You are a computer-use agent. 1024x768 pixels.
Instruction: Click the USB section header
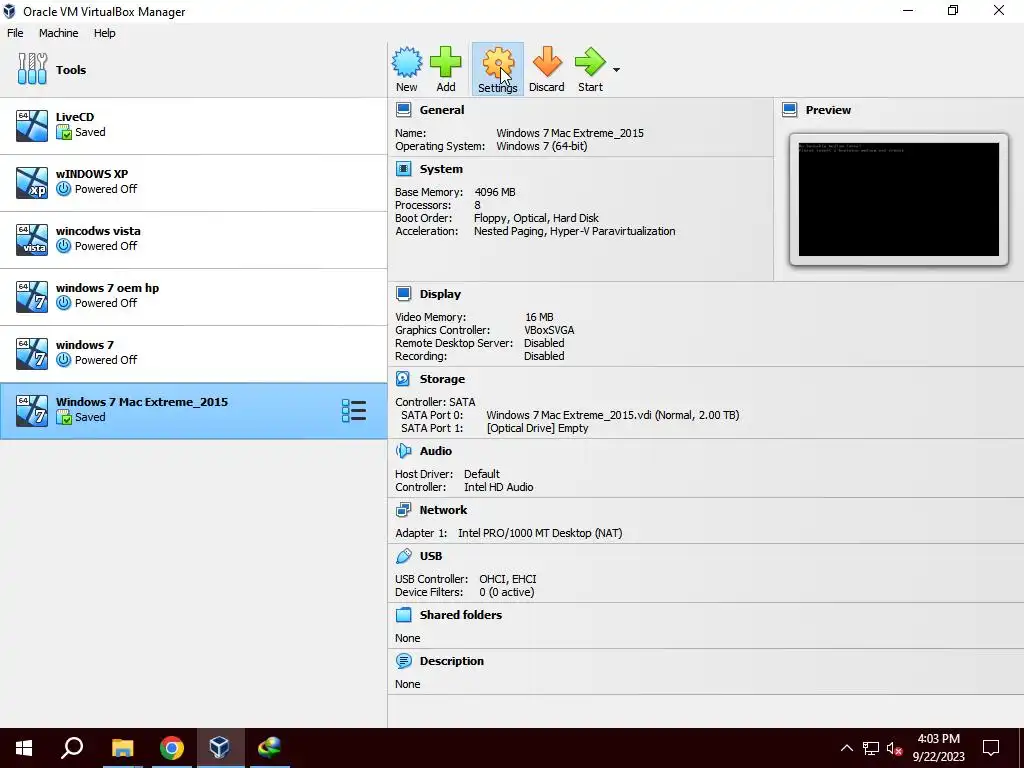pos(431,556)
